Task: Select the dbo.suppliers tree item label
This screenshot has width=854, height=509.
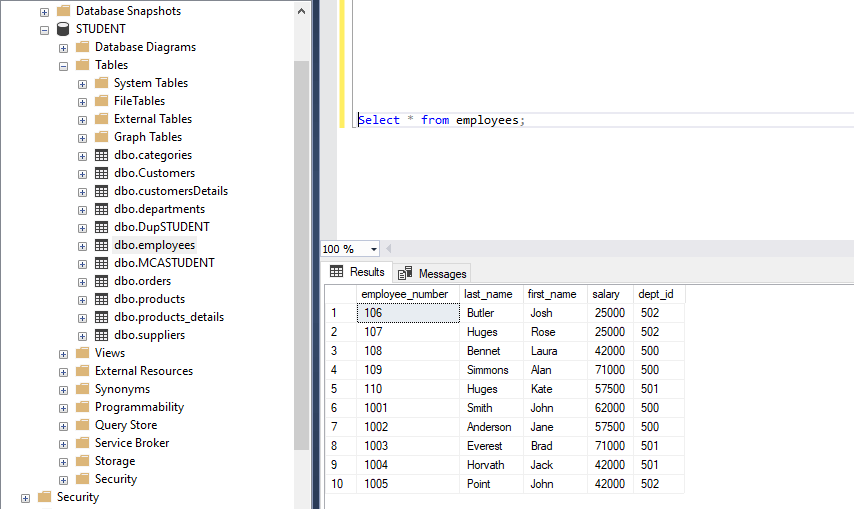Action: pyautogui.click(x=149, y=335)
